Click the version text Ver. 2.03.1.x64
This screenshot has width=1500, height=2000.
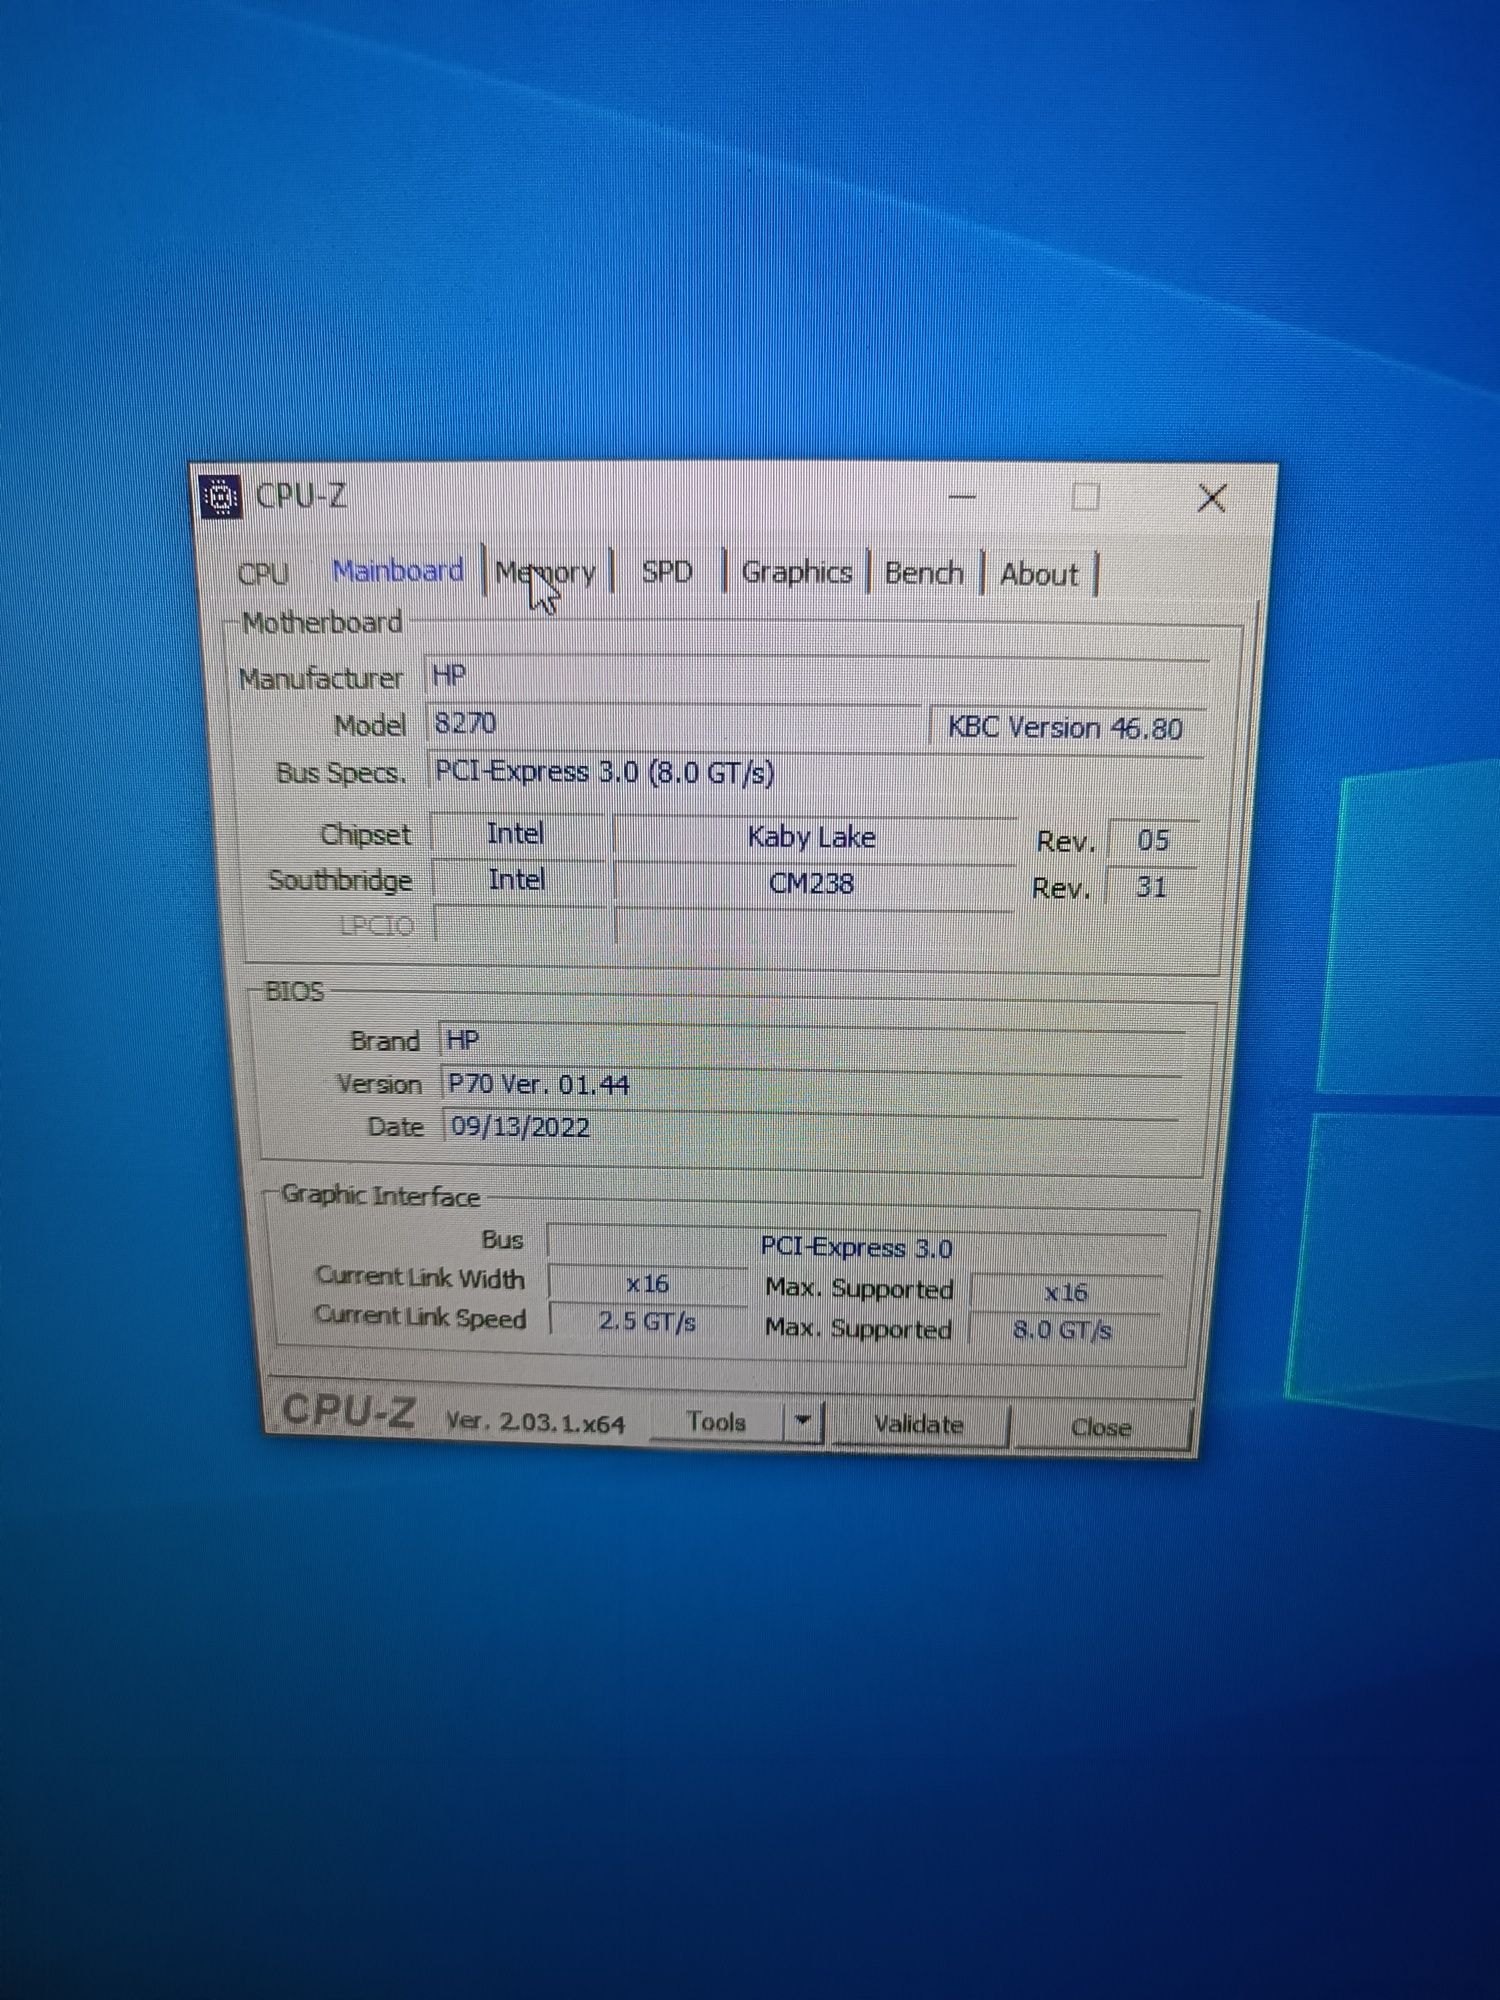pos(535,1422)
